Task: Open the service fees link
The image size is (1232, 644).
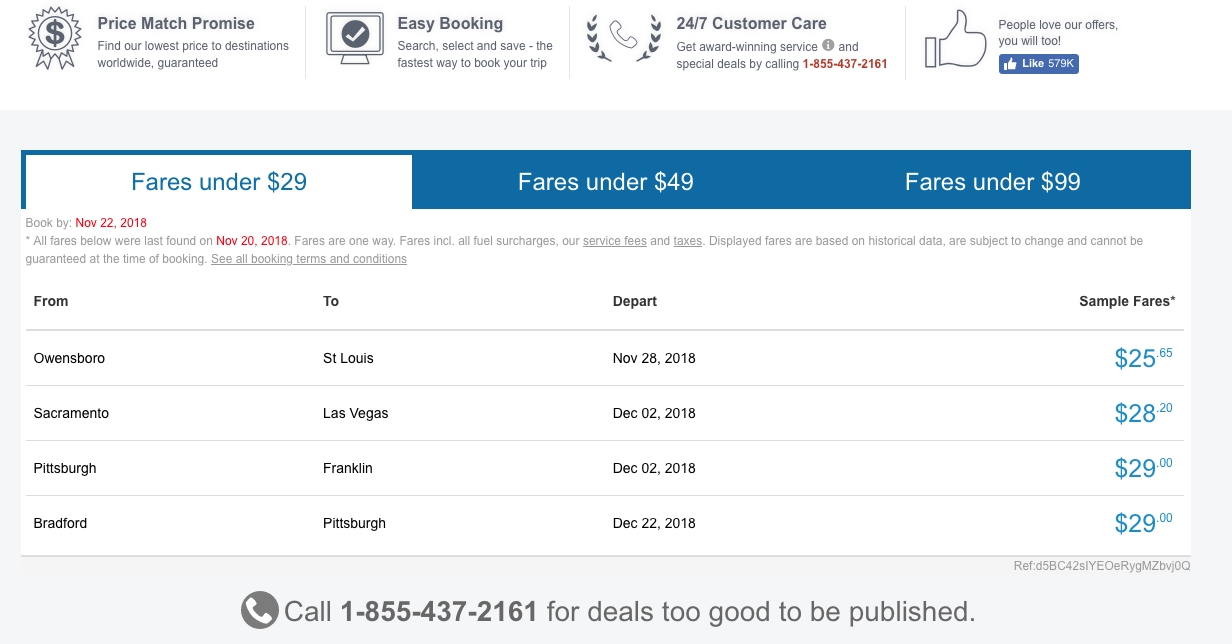Action: [x=615, y=241]
